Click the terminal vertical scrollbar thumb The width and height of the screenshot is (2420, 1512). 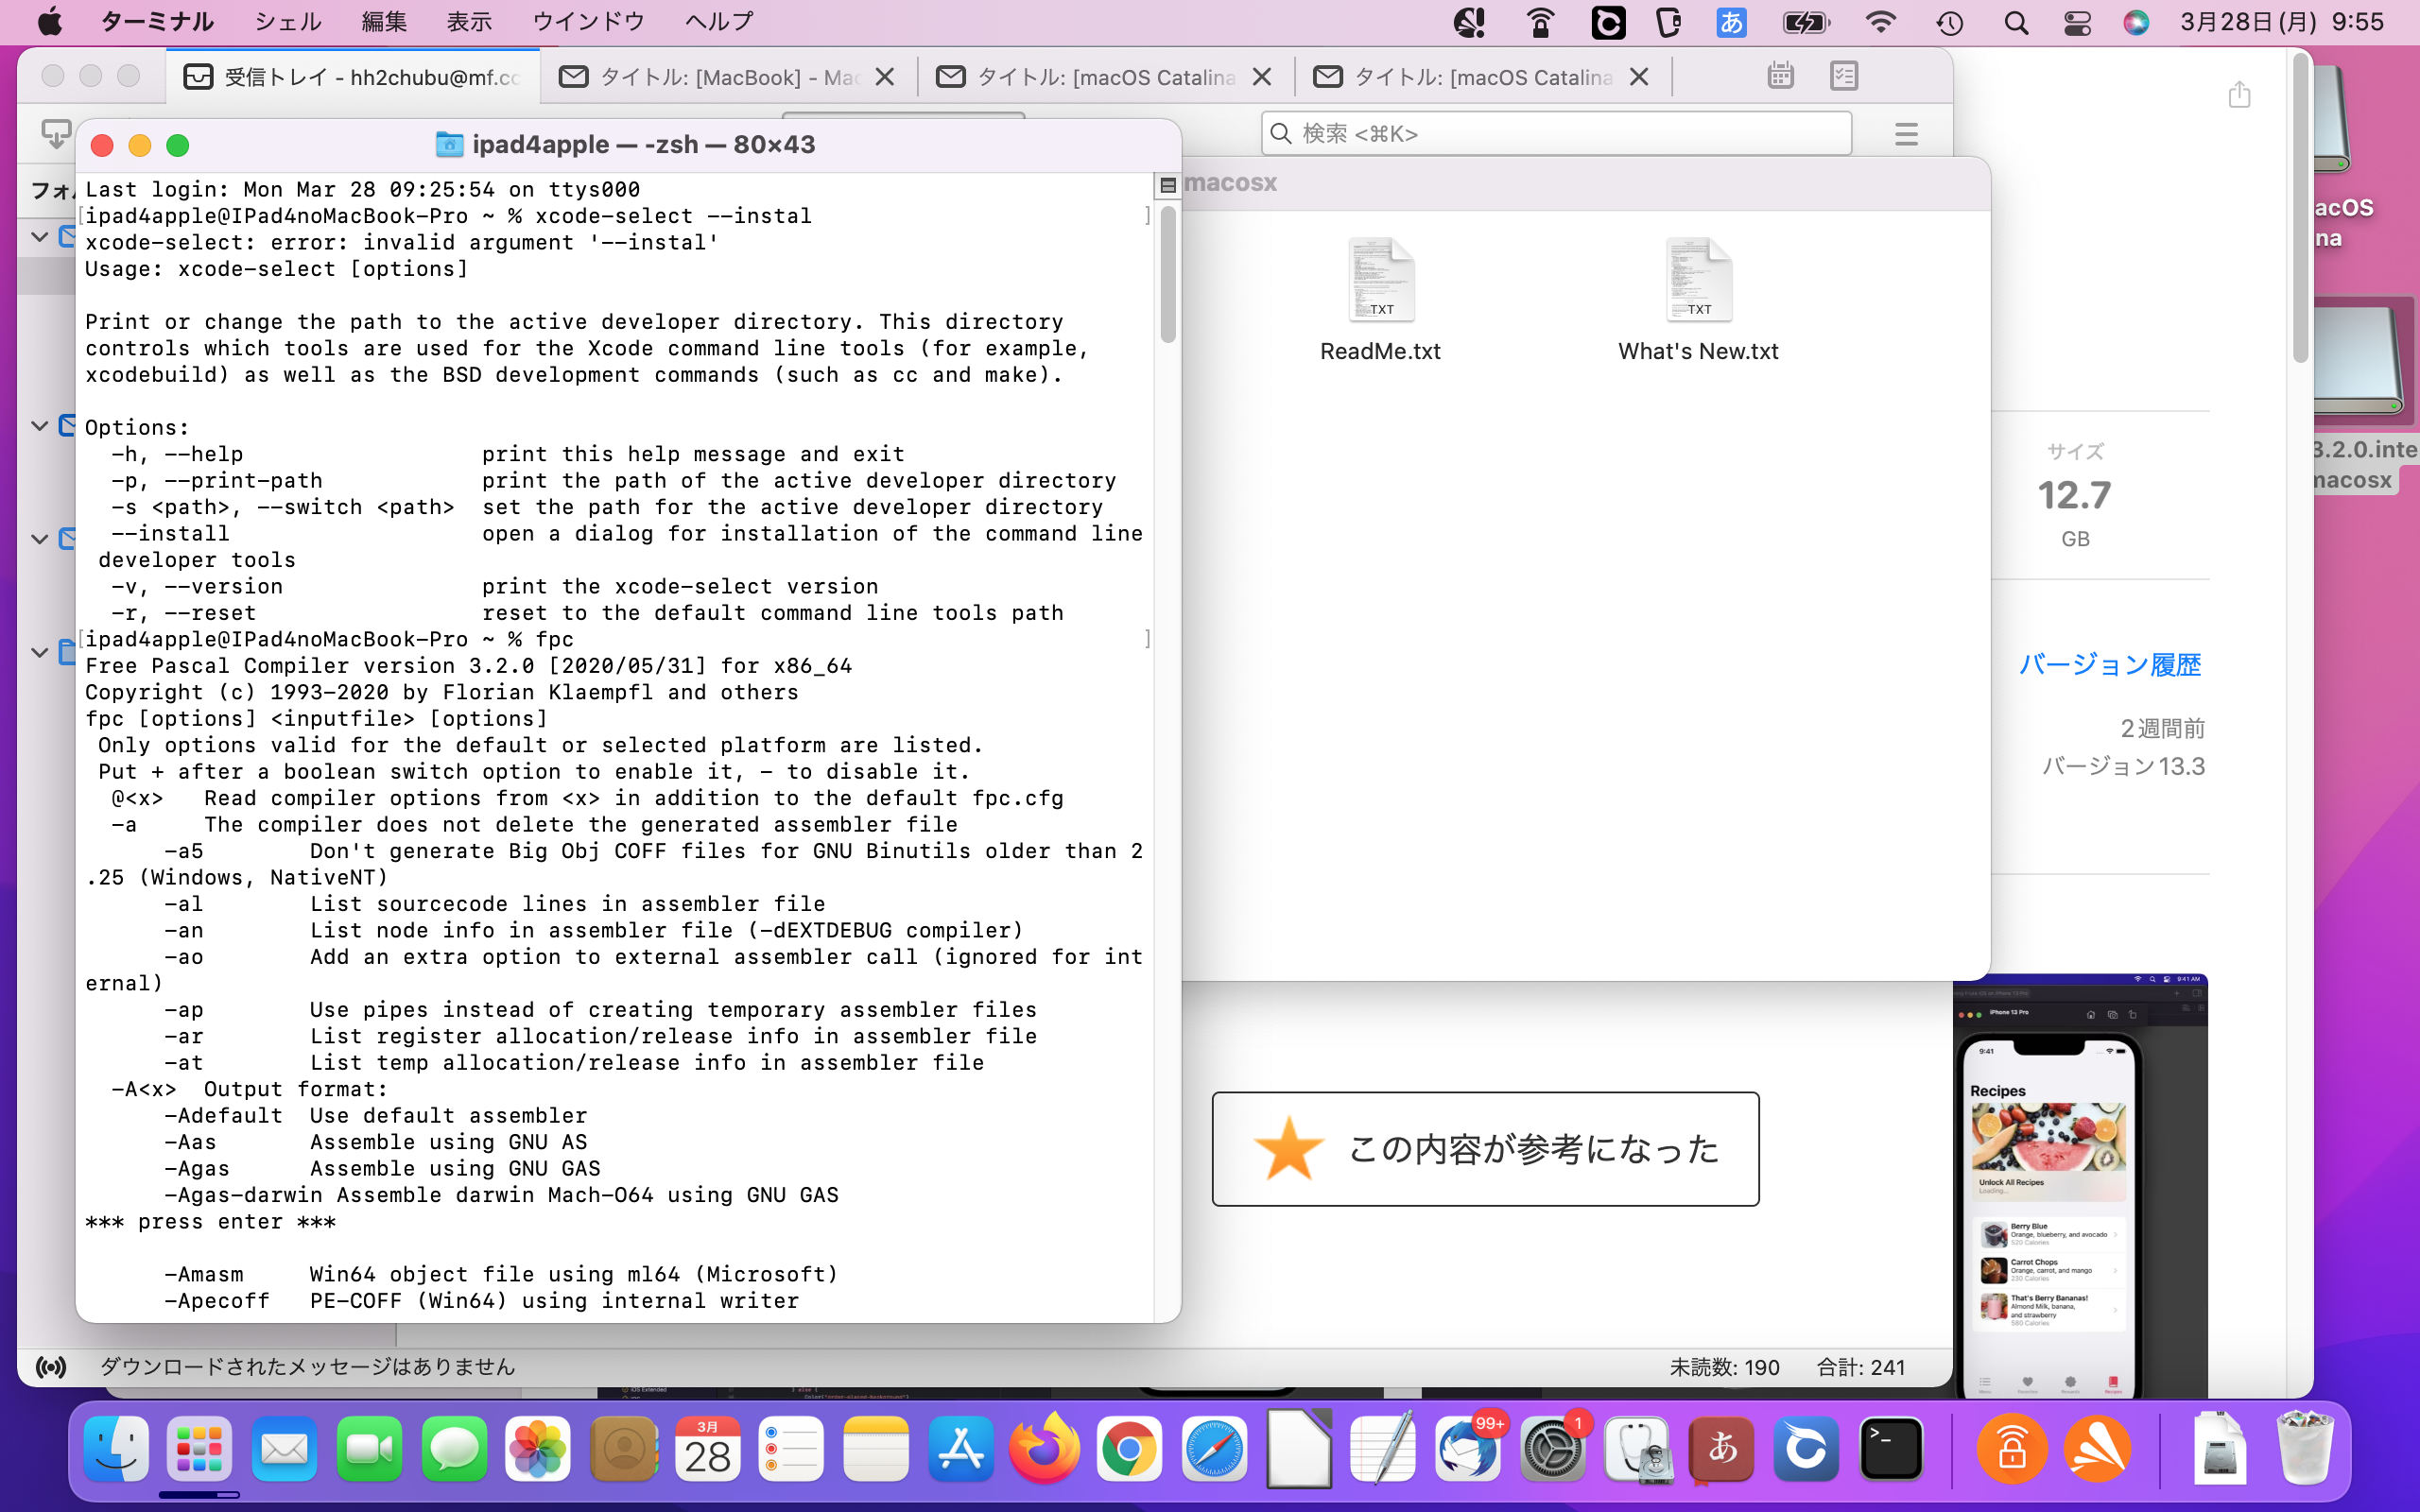pyautogui.click(x=1167, y=275)
